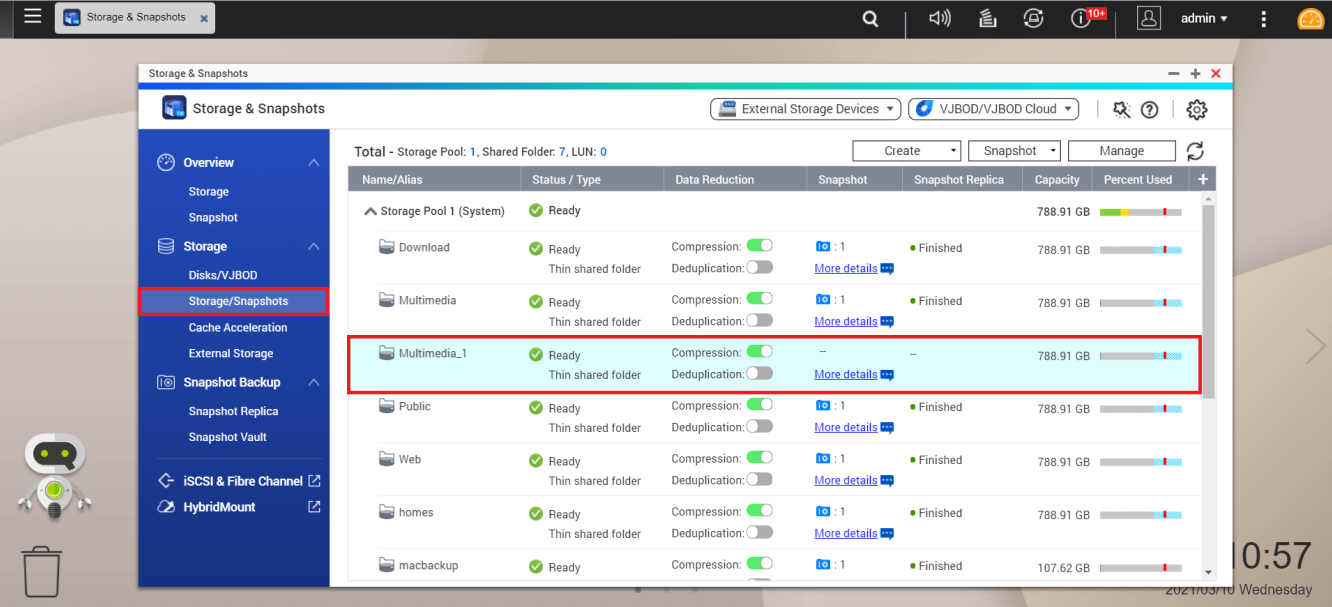1332x607 pixels.
Task: Open the Create dropdown
Action: point(906,151)
